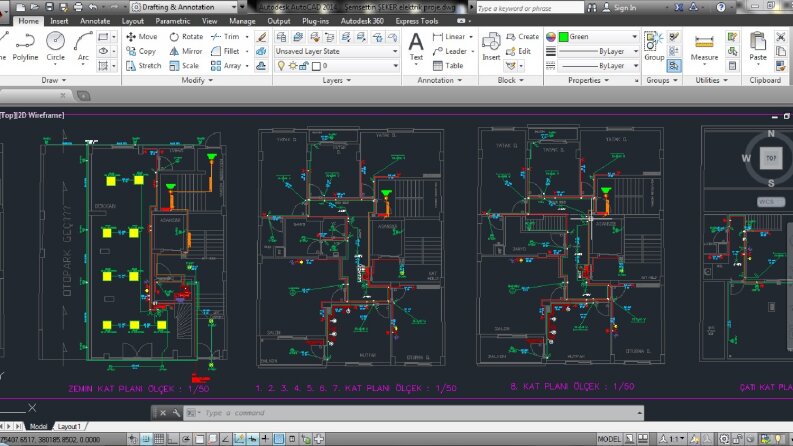Insert a block with Insert tool
This screenshot has height=446, width=793.
click(x=491, y=47)
